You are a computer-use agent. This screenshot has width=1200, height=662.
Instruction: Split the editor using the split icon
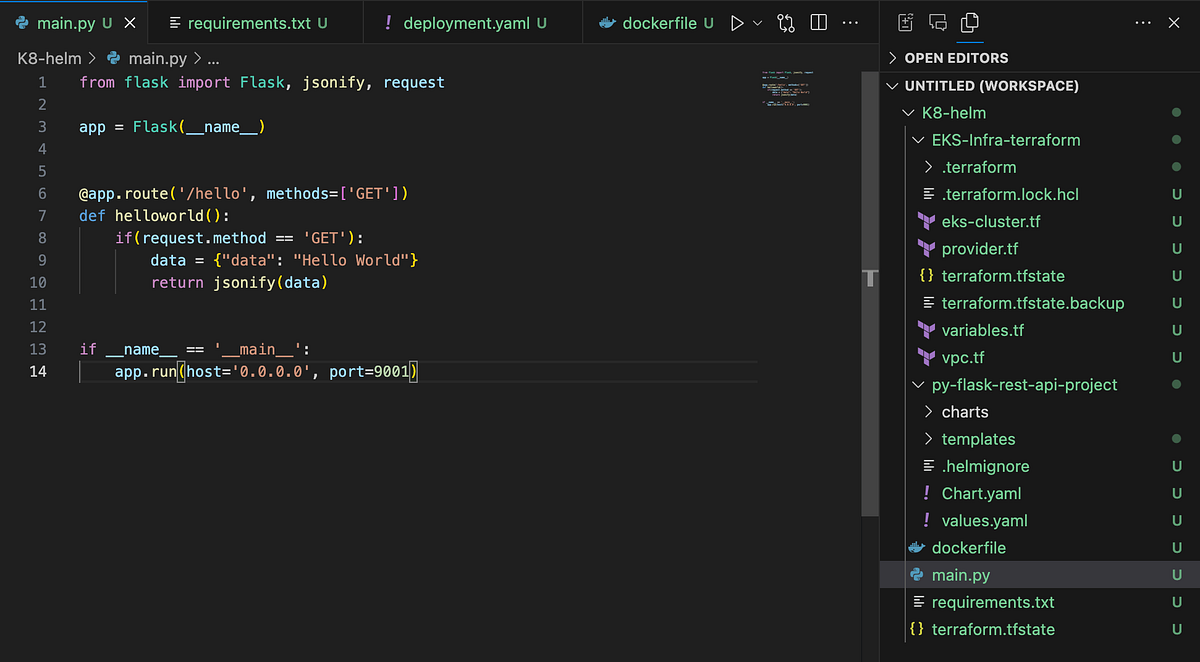point(818,21)
